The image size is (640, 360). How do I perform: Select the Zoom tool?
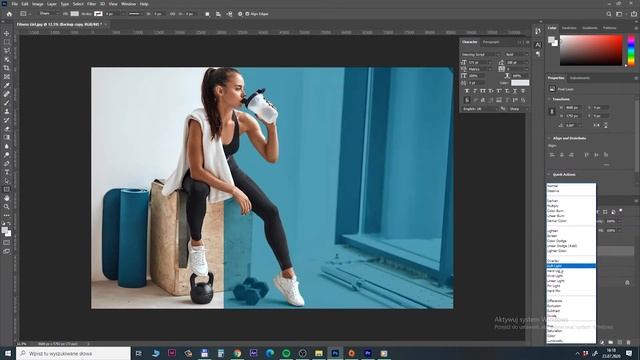point(7,207)
